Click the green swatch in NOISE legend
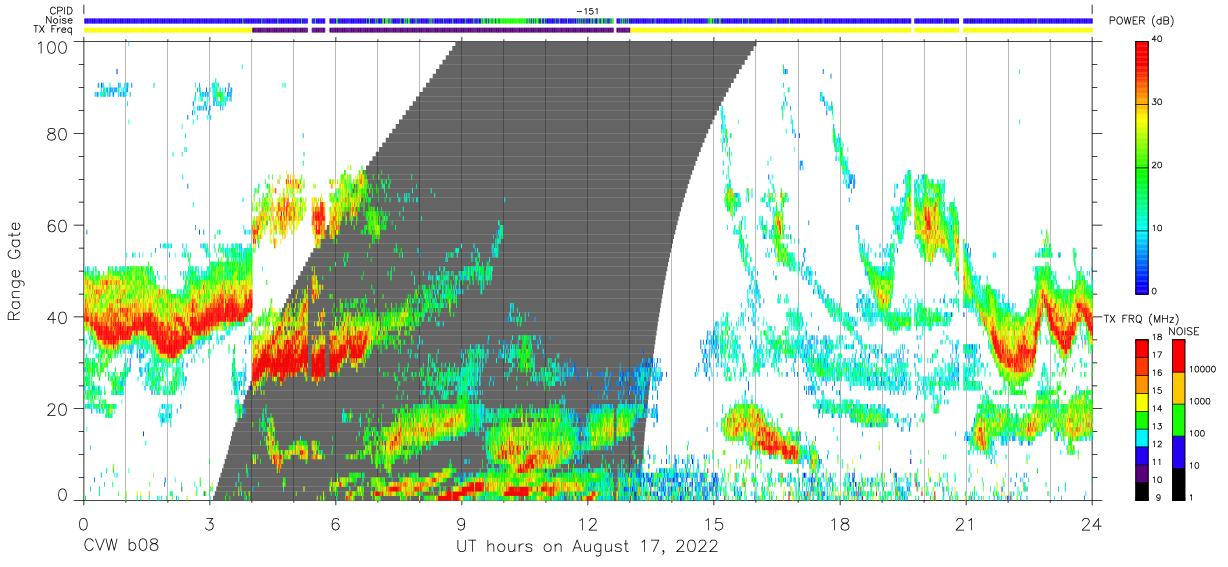Viewport: 1228px width, 567px height. [1178, 419]
